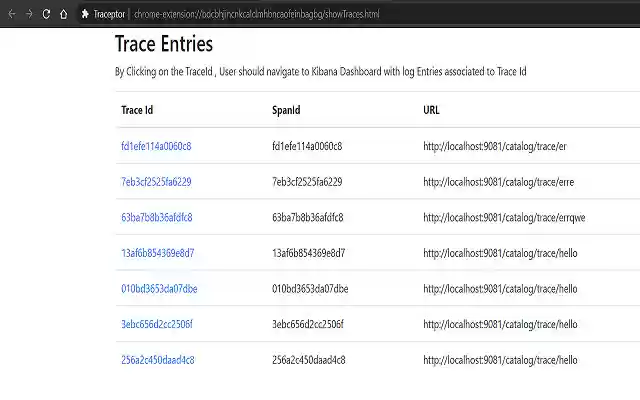Go to the browser home page
The width and height of the screenshot is (640, 400).
coord(63,14)
